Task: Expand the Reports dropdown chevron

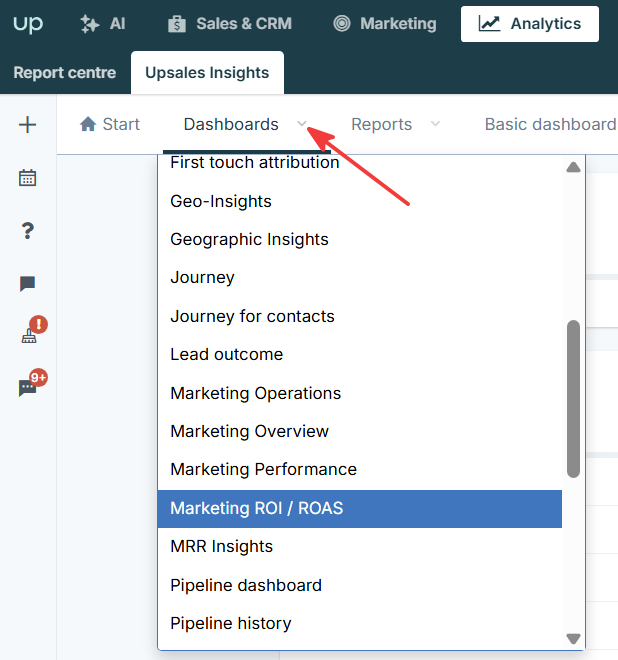Action: point(435,124)
